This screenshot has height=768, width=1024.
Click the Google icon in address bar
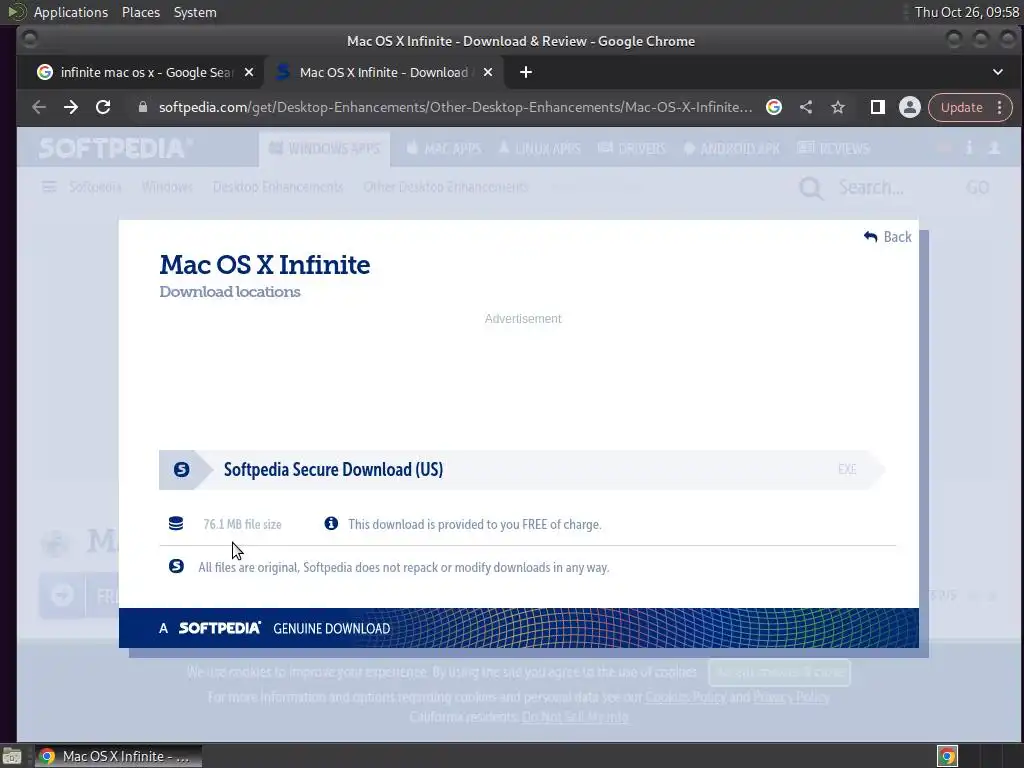click(774, 107)
